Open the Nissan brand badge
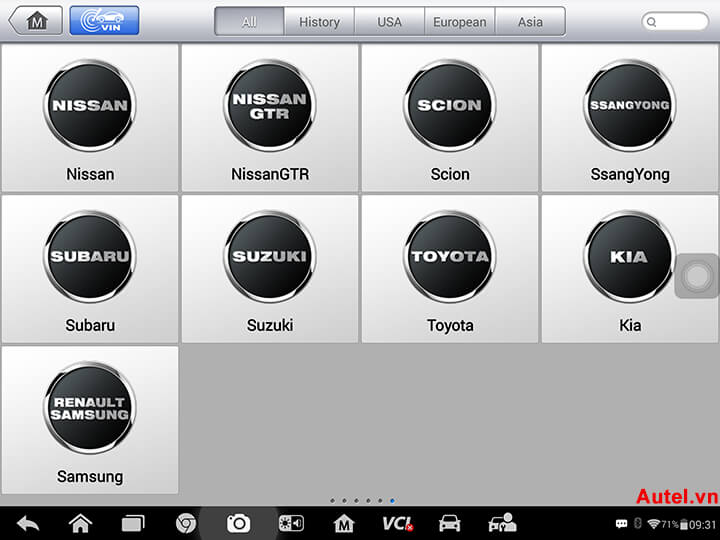Screen dimensions: 720x540 [x=90, y=106]
